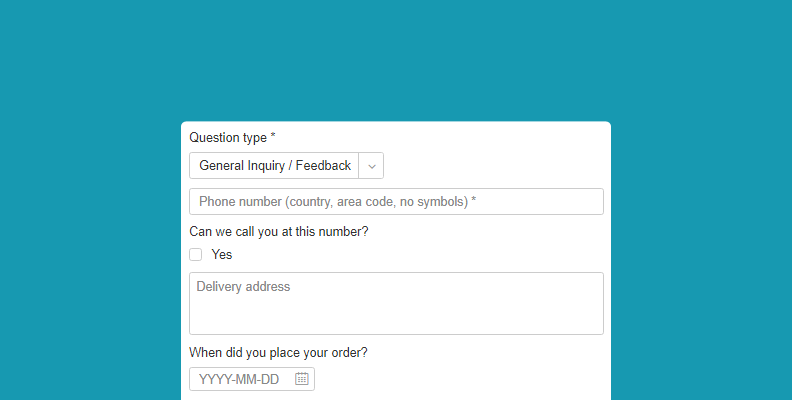Viewport: 792px width, 400px height.
Task: Click the word Feedback in the selected option
Action: (323, 166)
